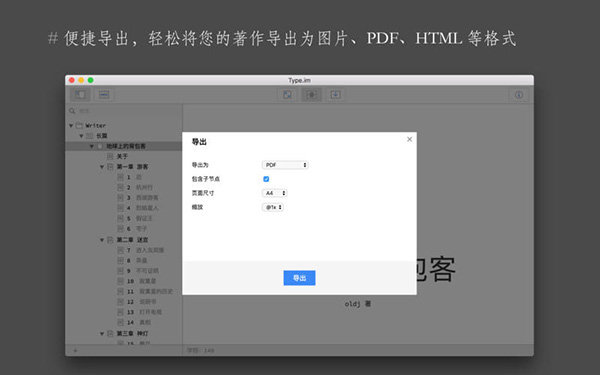Image resolution: width=600 pixels, height=375 pixels.
Task: Collapse the highlighted 地球上的背包客 book triangle
Action: 92,146
